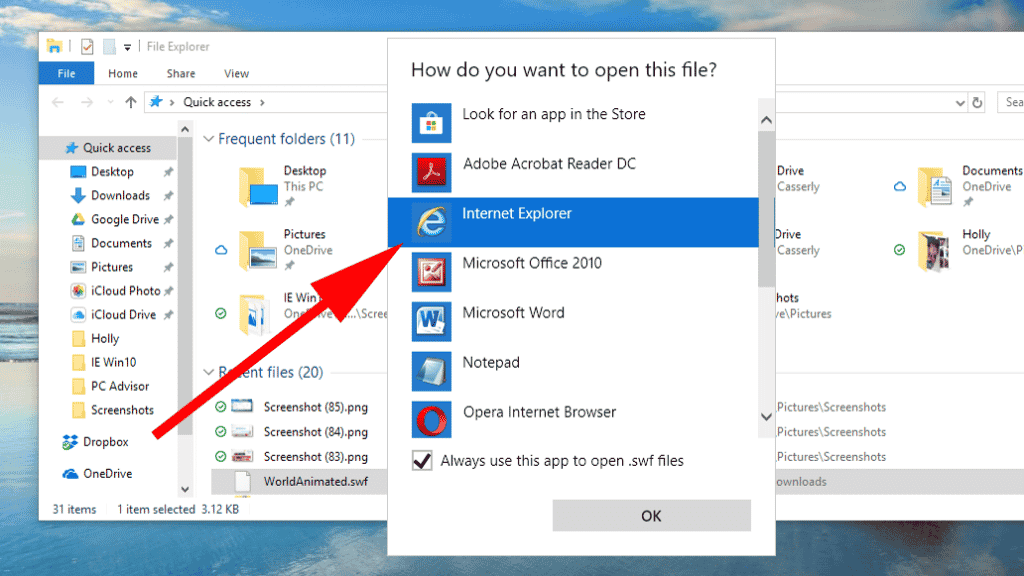The image size is (1024, 576).
Task: Click the Pictures icon in sidebar
Action: 78,267
